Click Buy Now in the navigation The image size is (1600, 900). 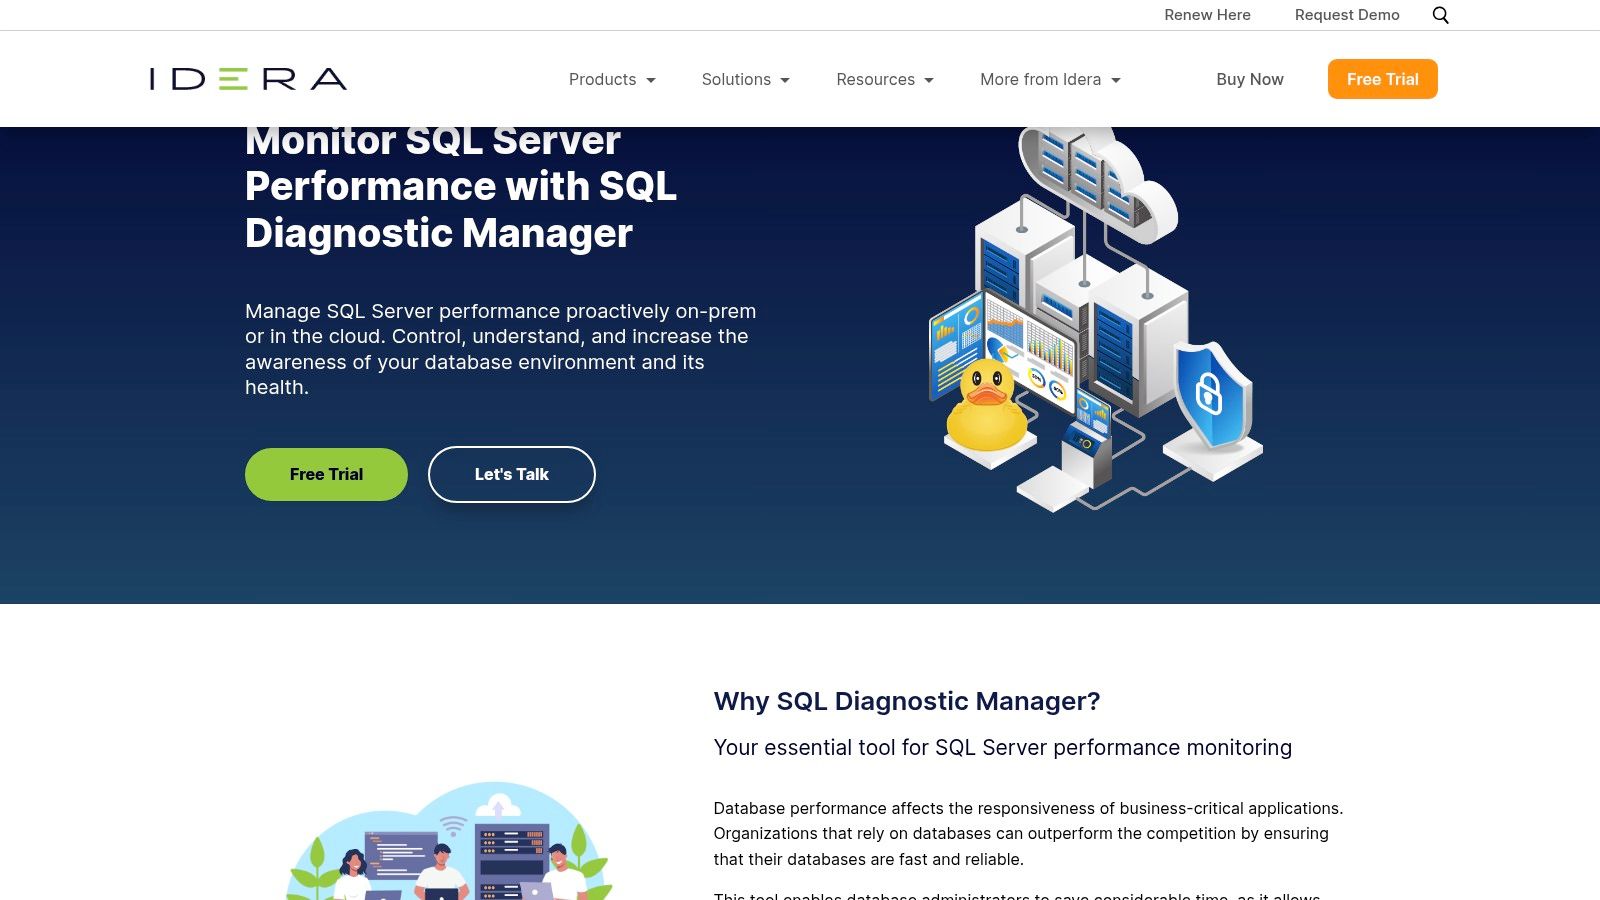(x=1249, y=79)
